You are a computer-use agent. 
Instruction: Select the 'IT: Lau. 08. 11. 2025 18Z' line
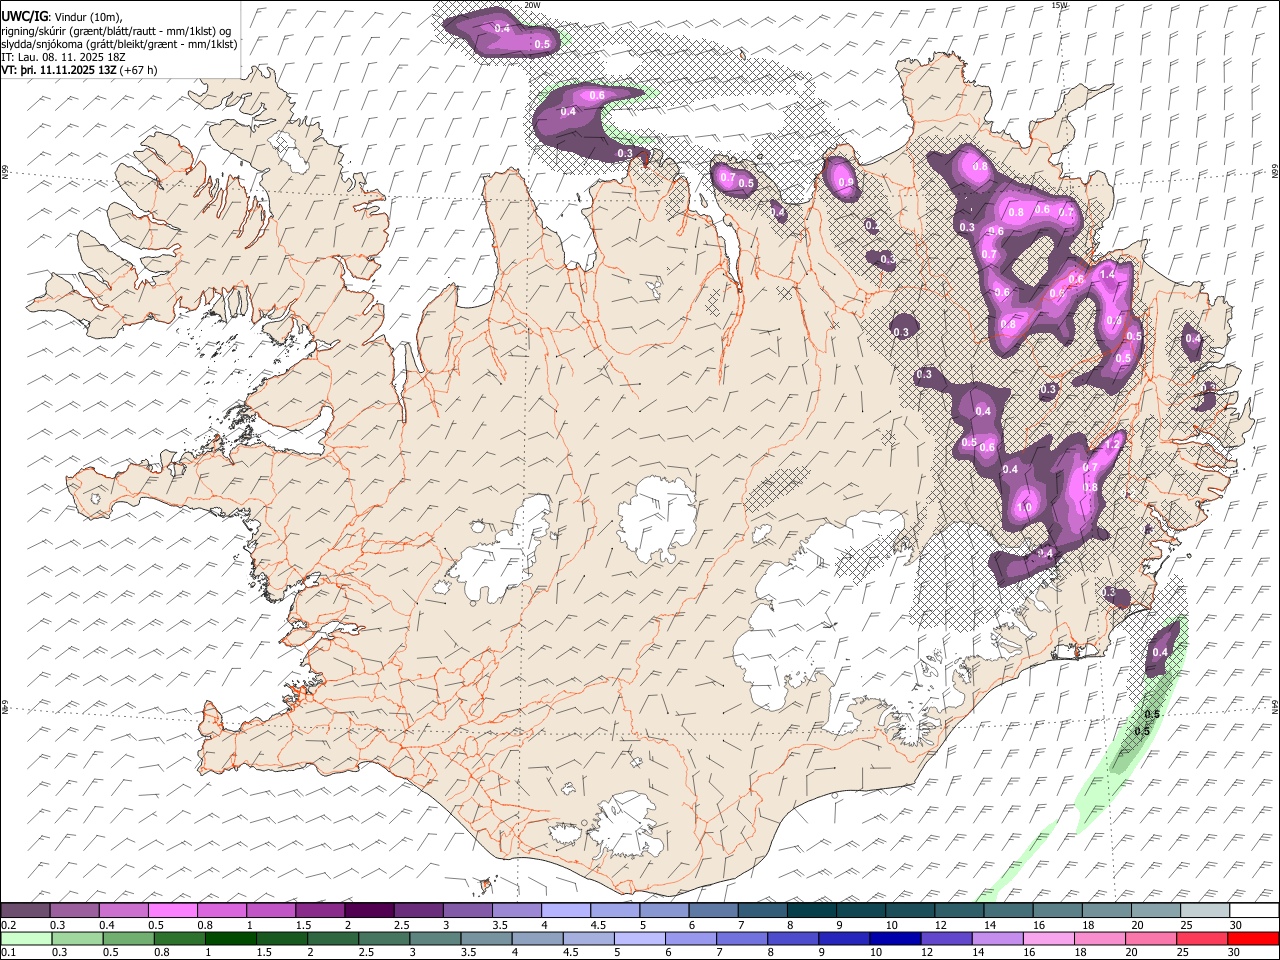(x=63, y=57)
